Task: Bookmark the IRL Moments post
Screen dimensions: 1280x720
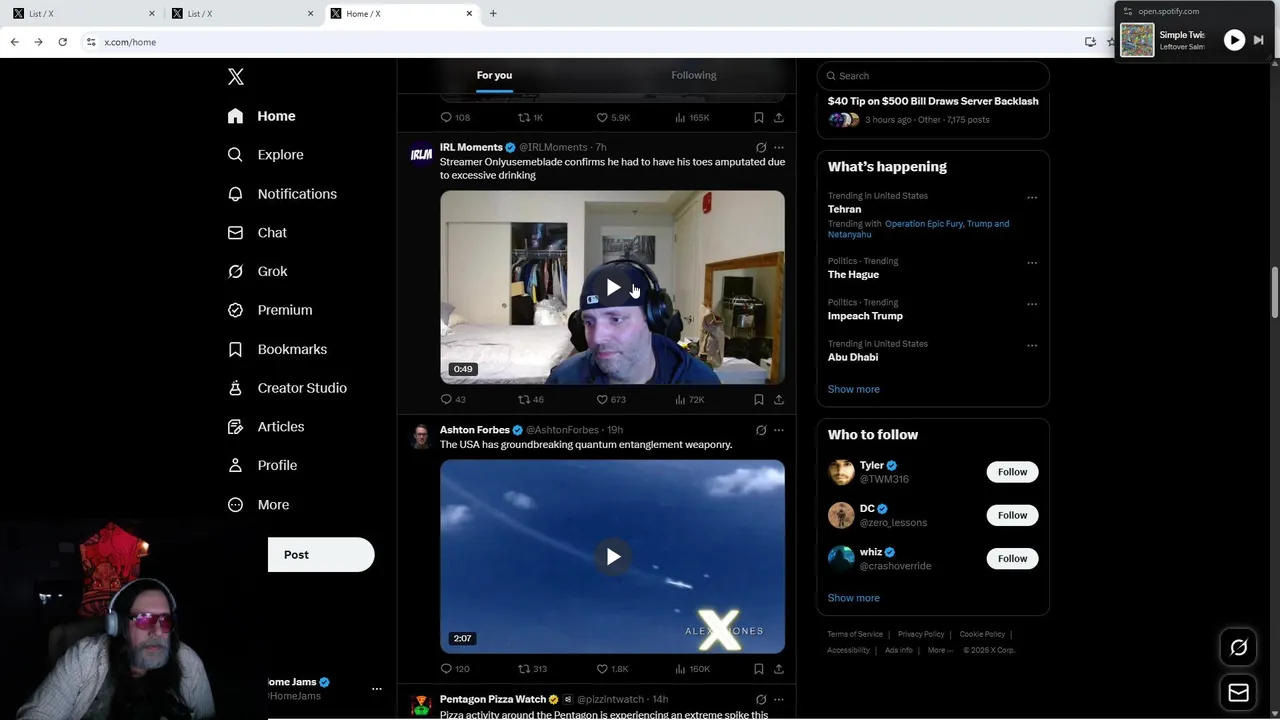Action: click(x=759, y=399)
